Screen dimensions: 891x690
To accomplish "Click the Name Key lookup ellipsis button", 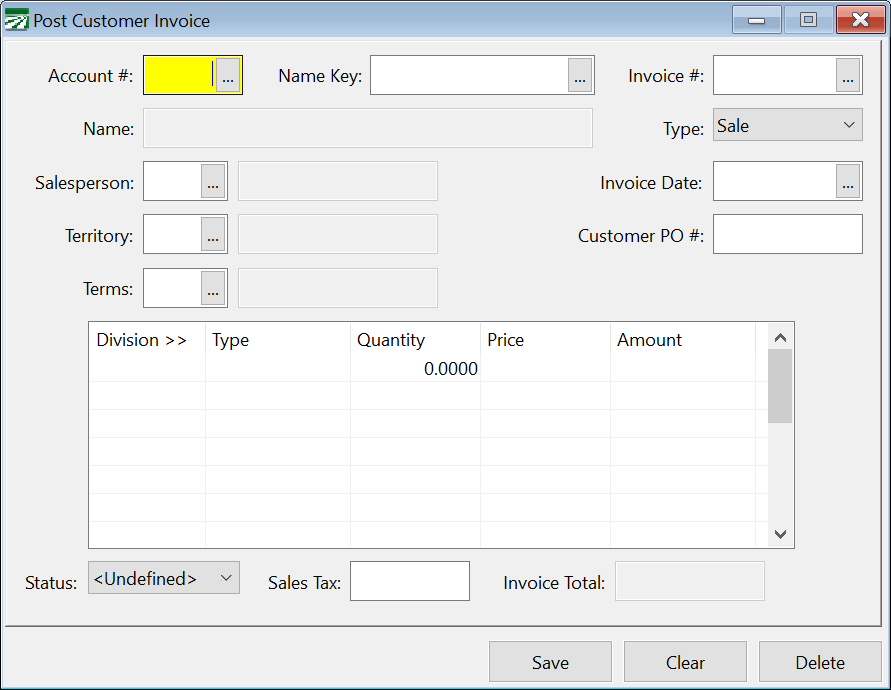I will coord(580,76).
